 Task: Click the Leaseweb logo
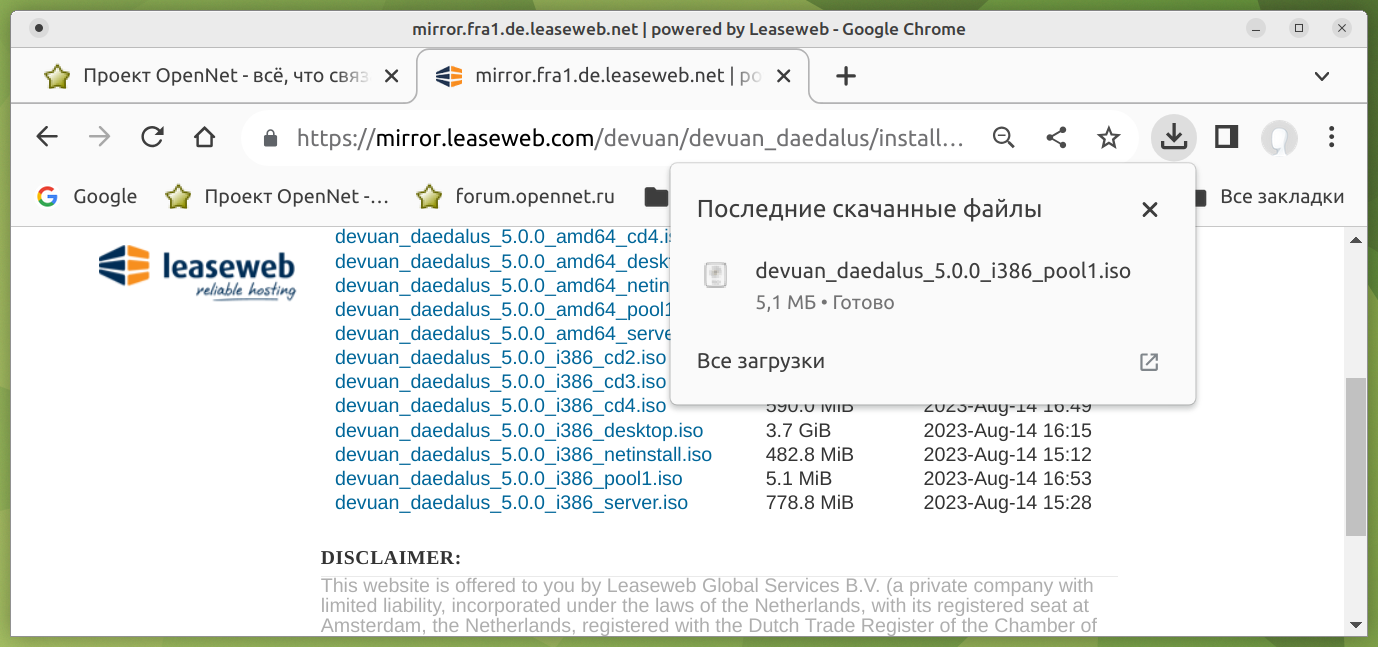coord(197,272)
